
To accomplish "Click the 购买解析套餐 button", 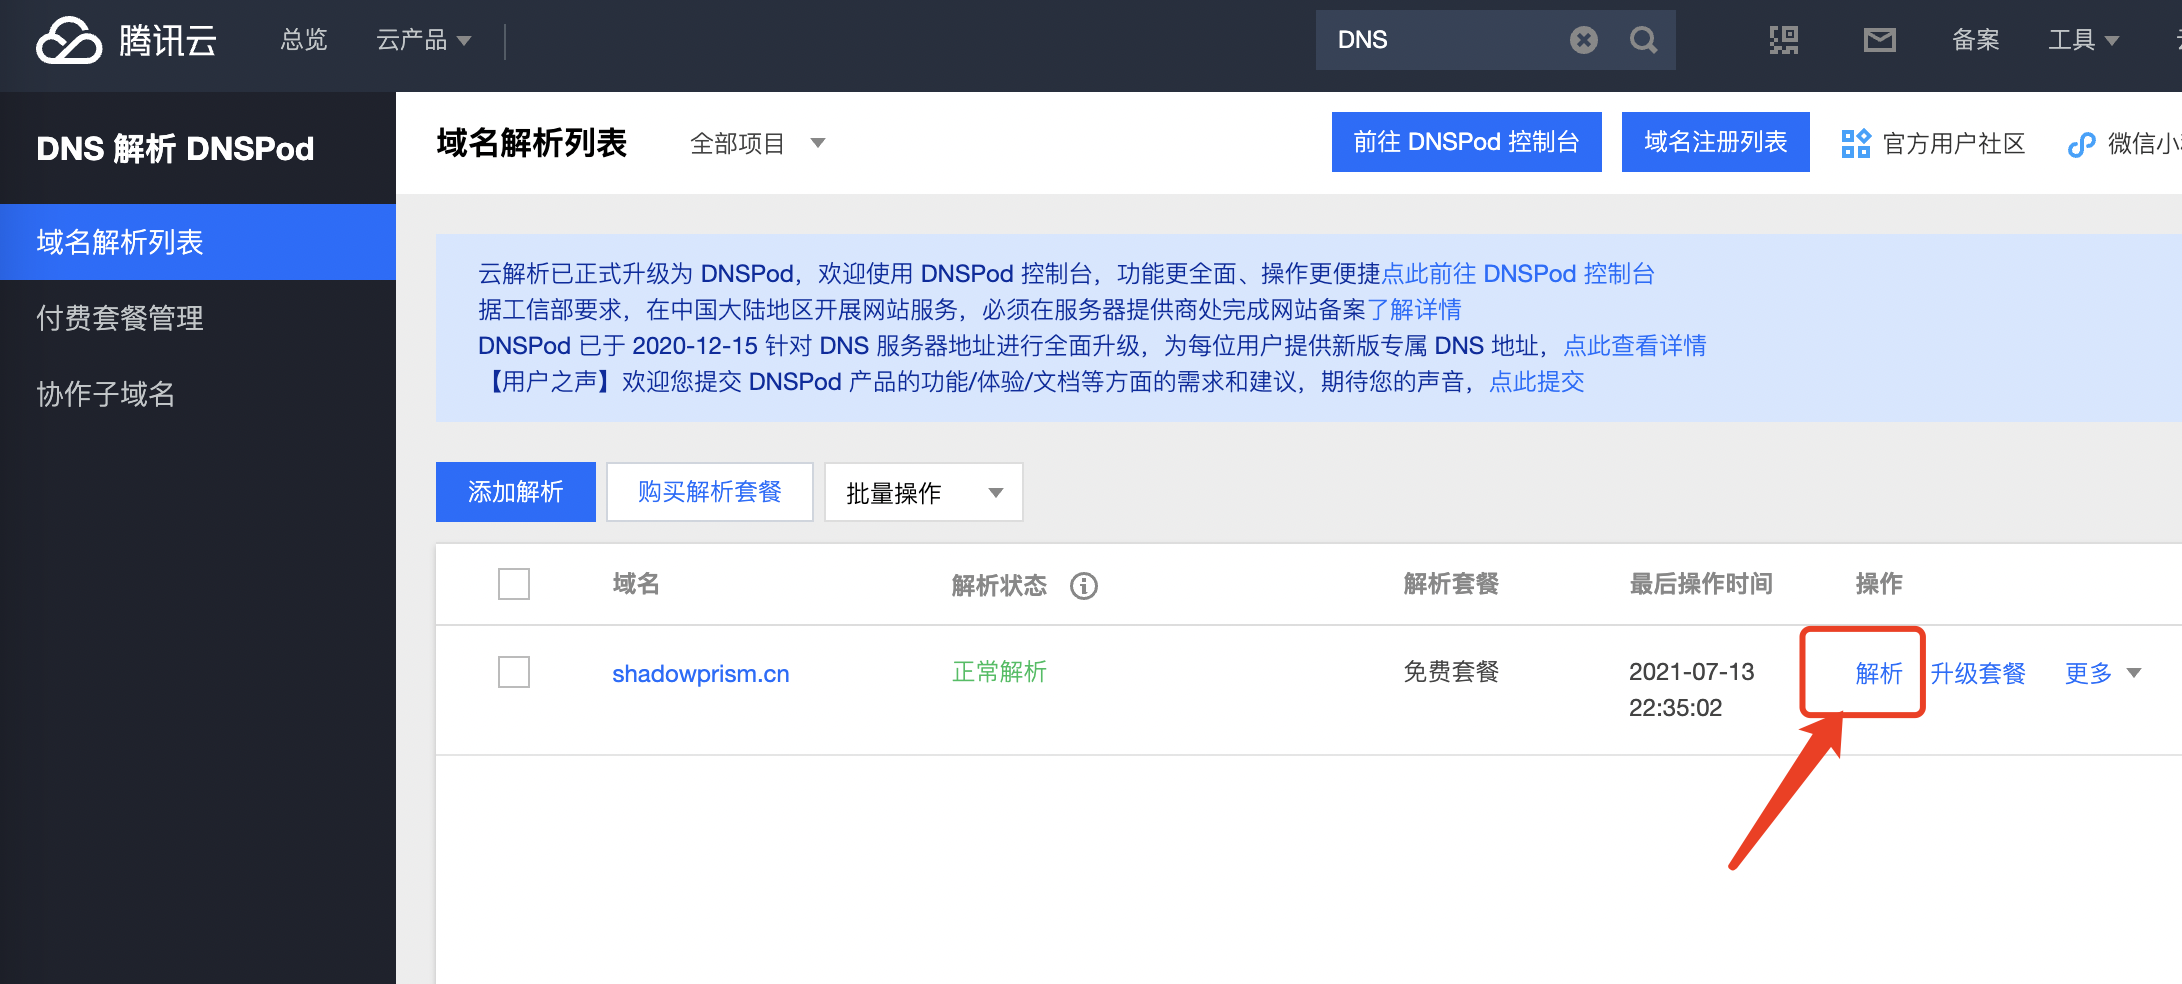I will [x=710, y=492].
